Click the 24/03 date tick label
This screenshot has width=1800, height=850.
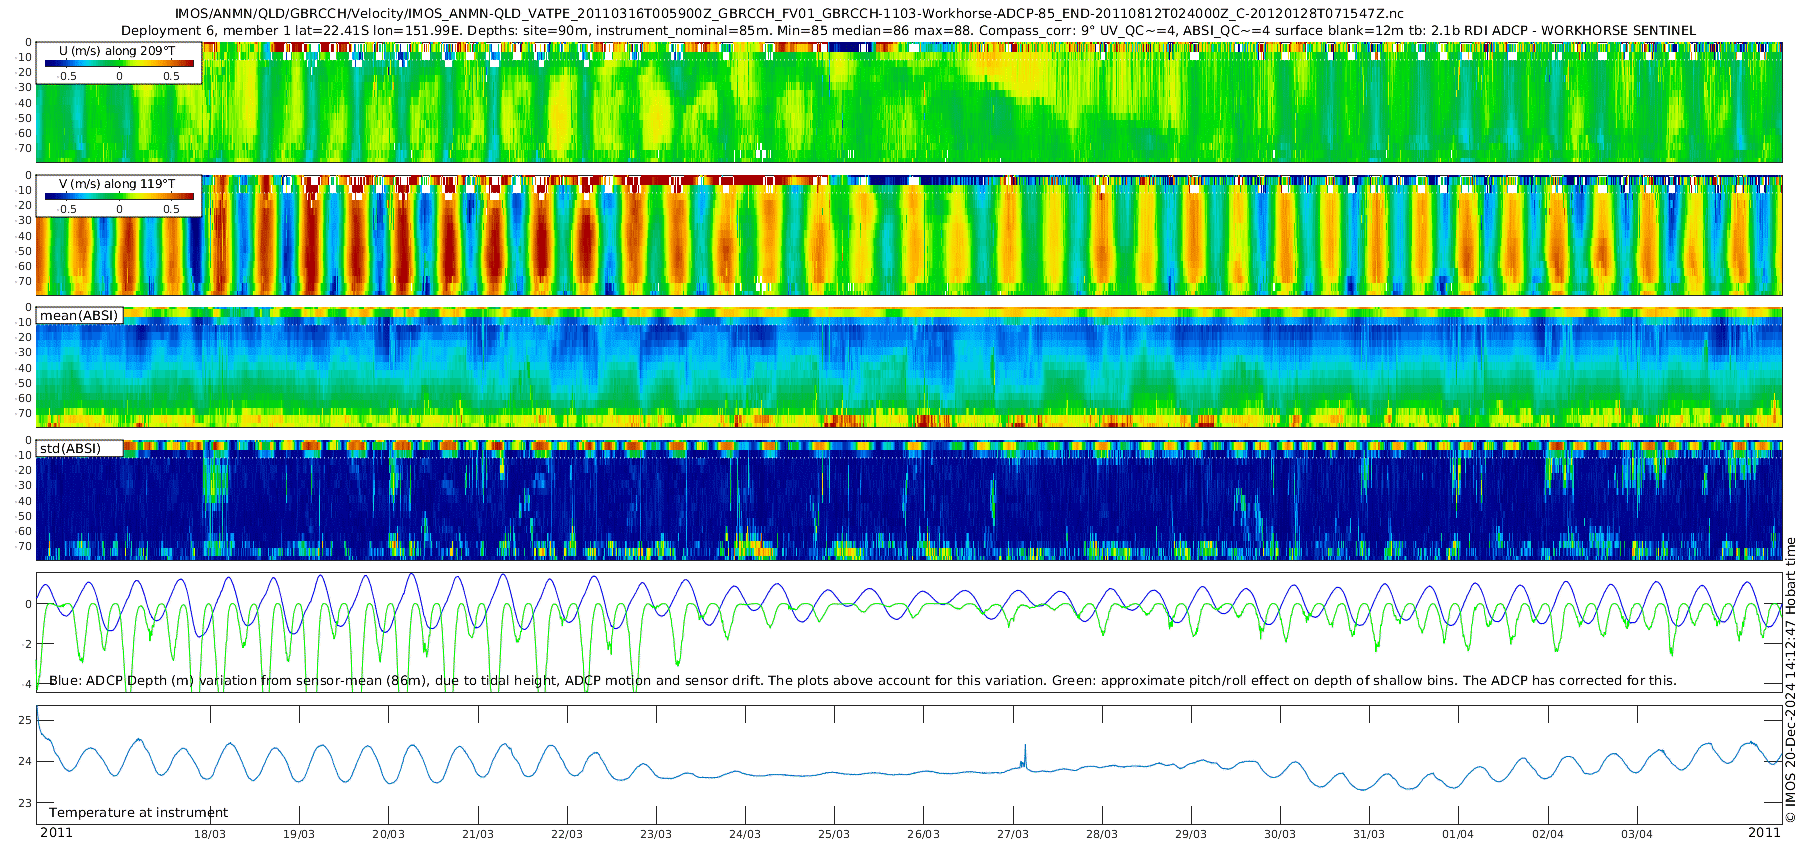[745, 834]
